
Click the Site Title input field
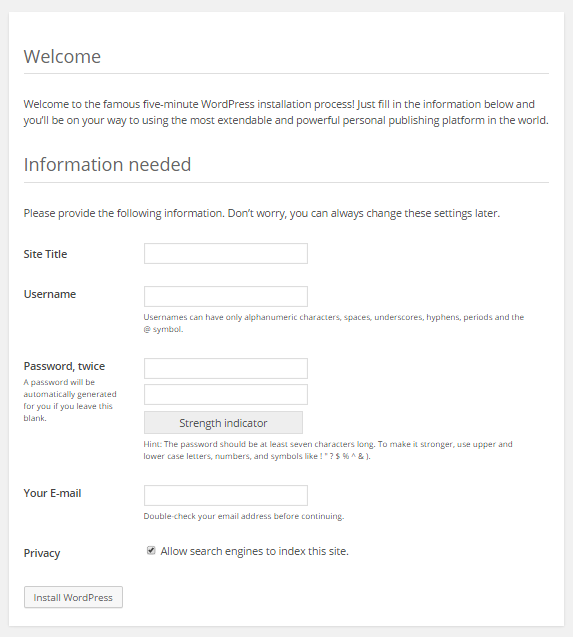coord(226,254)
